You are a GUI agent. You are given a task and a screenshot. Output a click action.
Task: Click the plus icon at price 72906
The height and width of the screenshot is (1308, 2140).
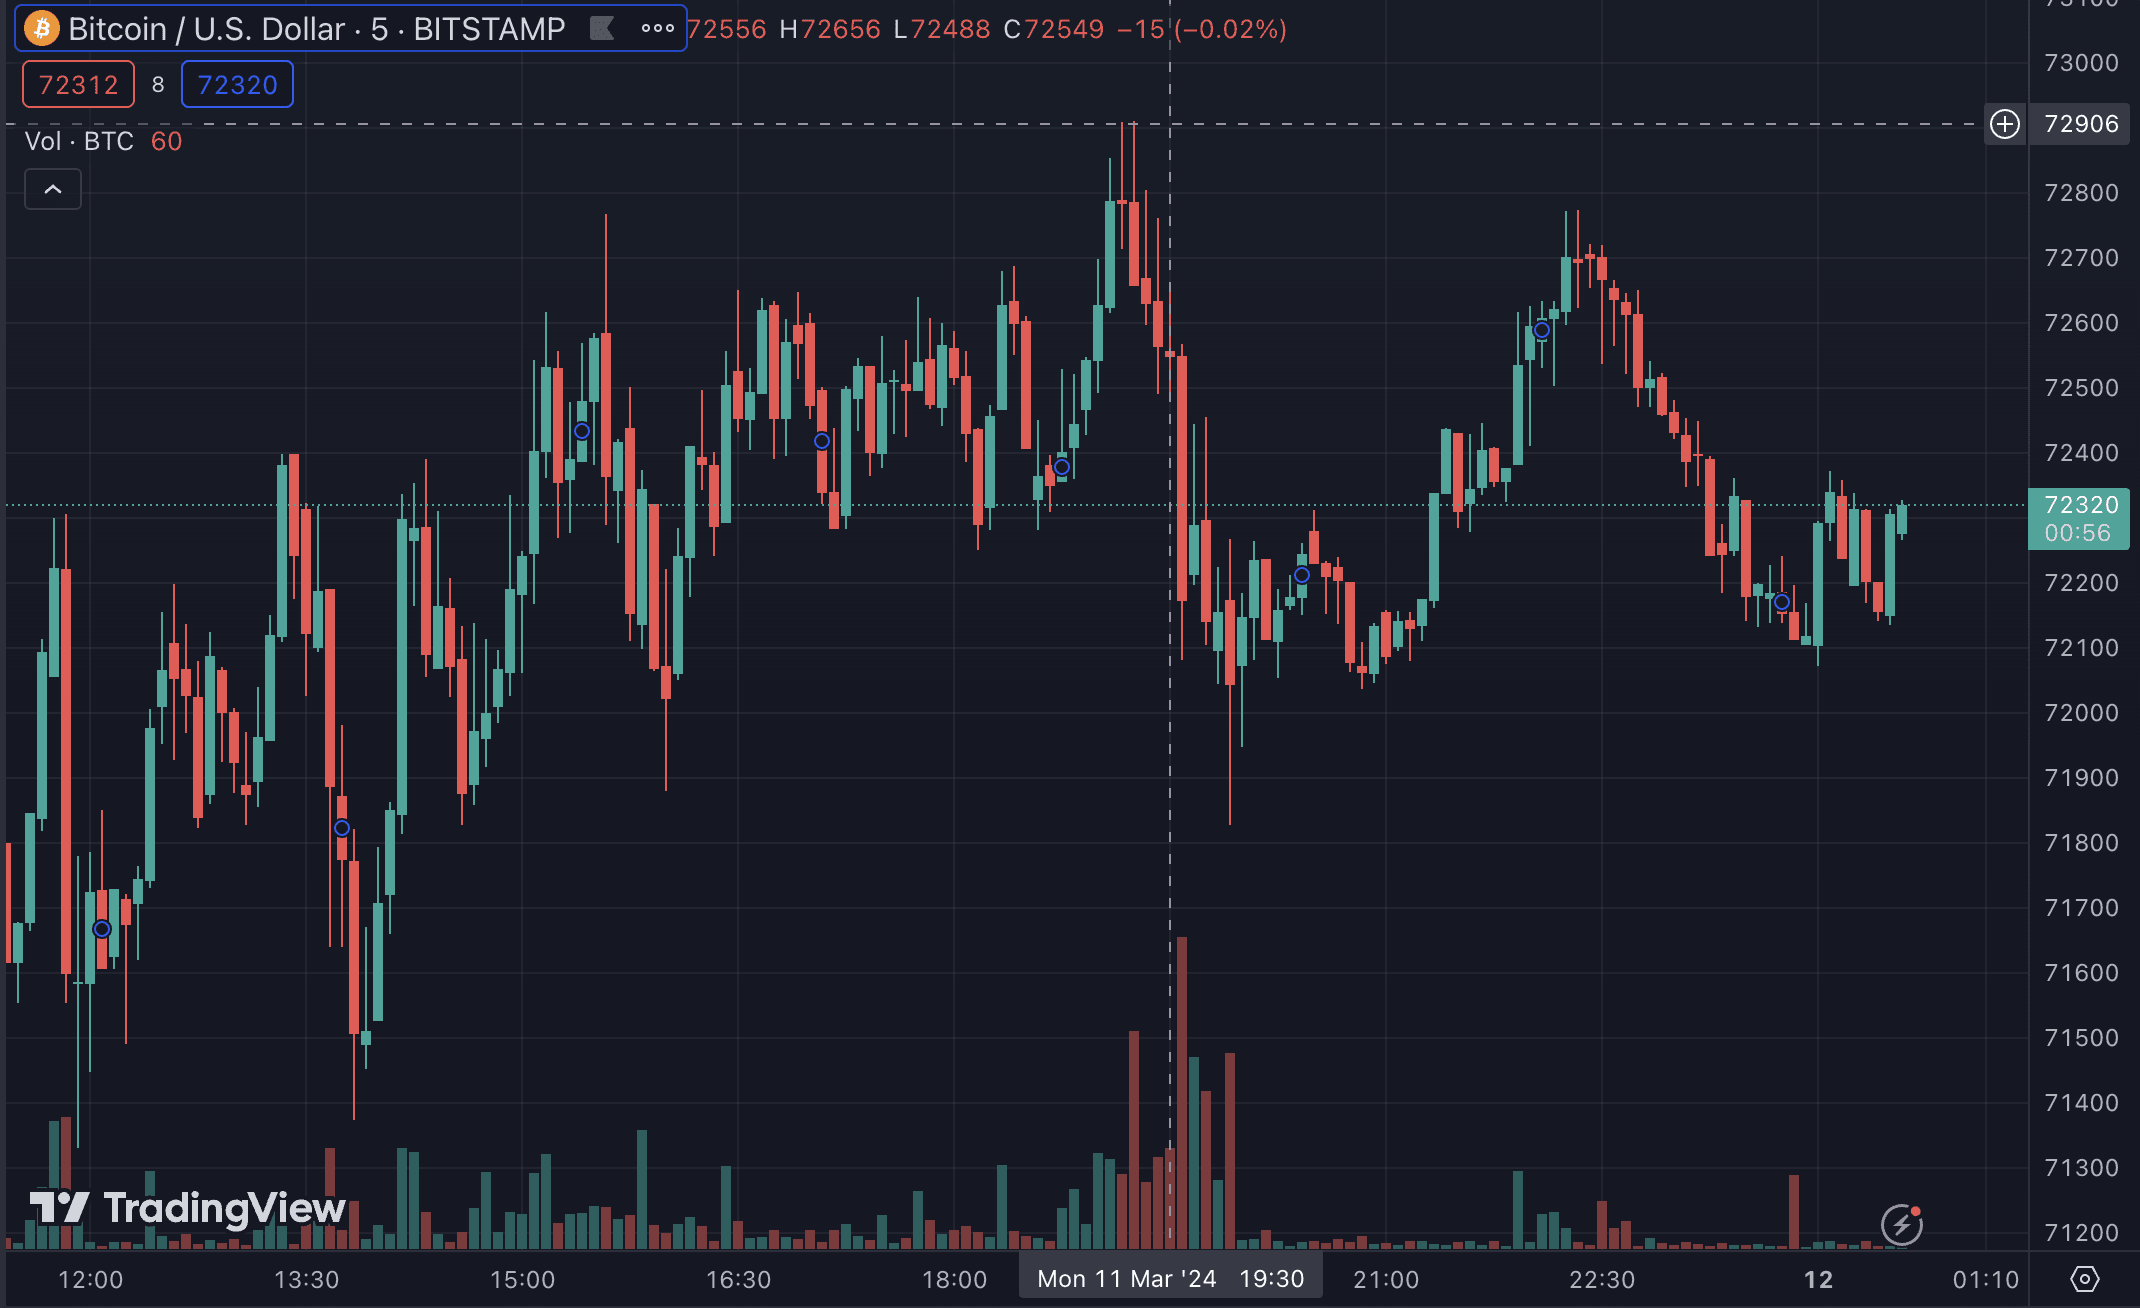click(x=2004, y=124)
